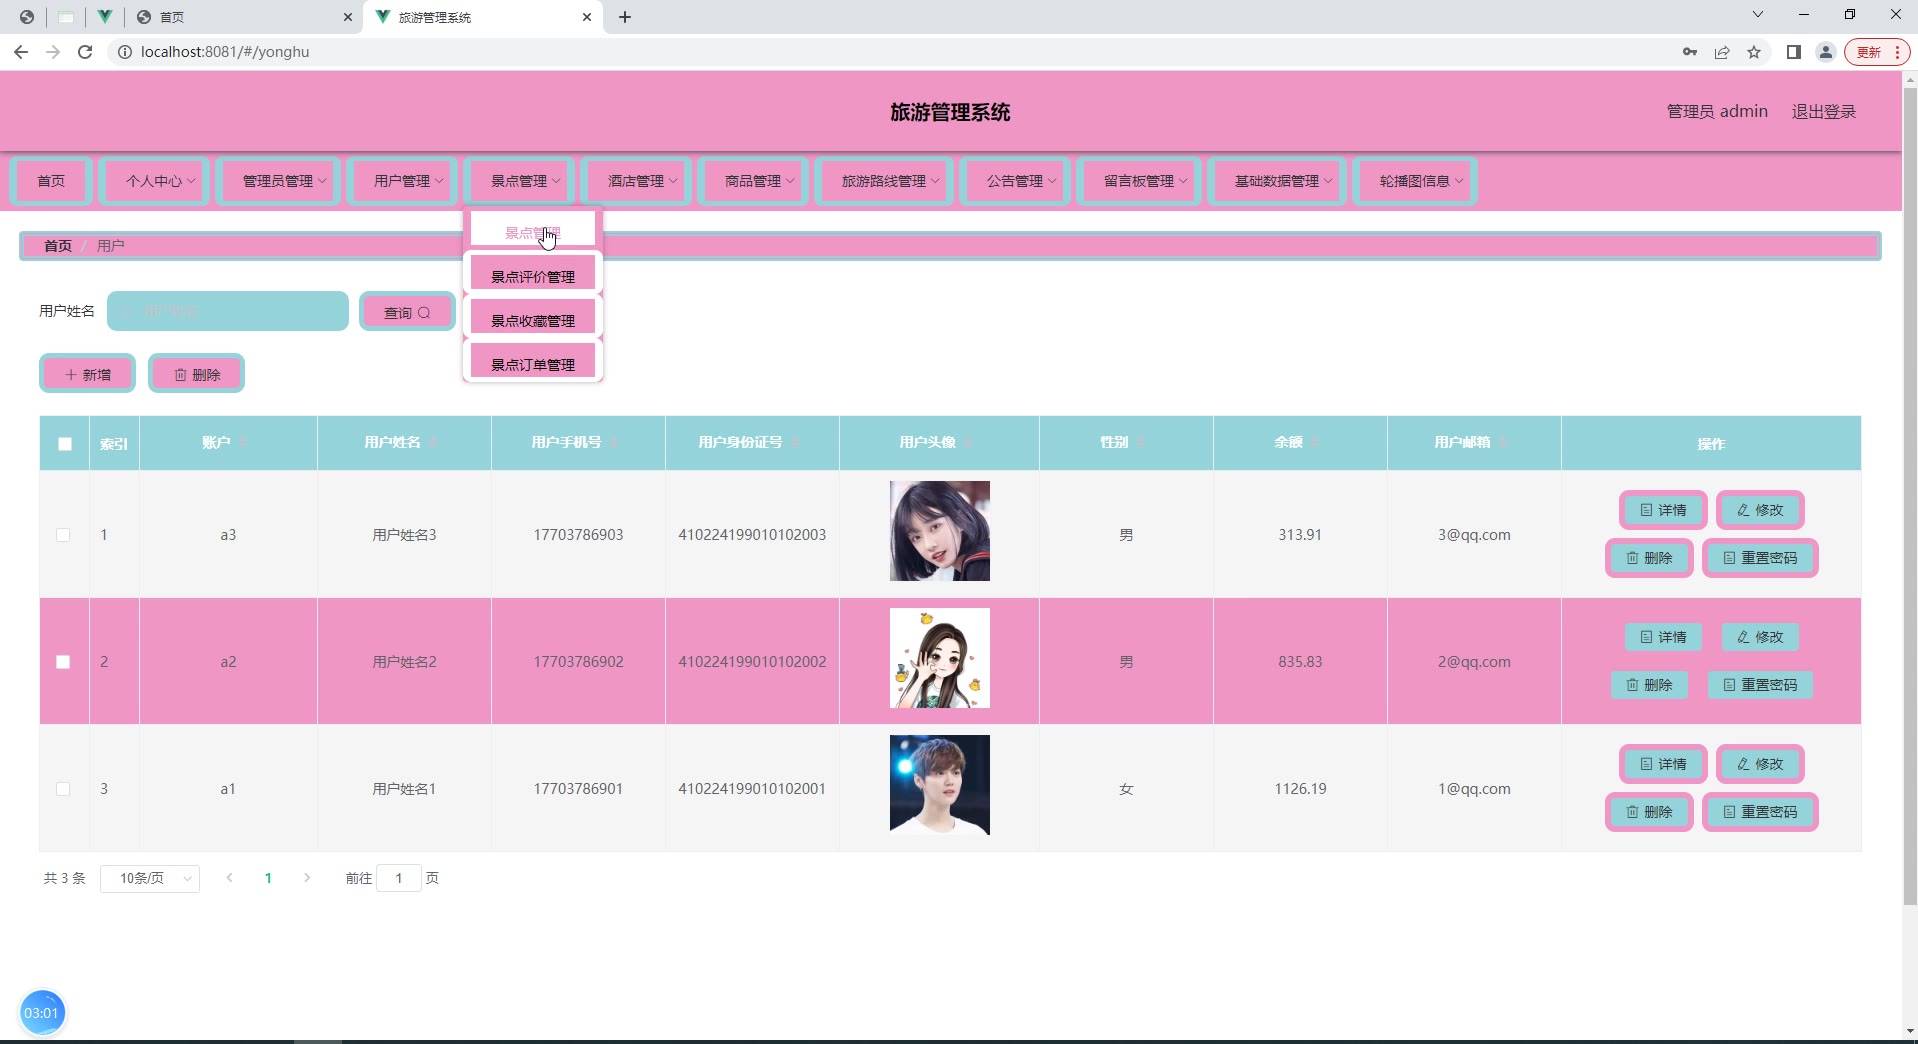This screenshot has width=1918, height=1044.
Task: Expand the 轮播图信息 menu
Action: pyautogui.click(x=1416, y=181)
